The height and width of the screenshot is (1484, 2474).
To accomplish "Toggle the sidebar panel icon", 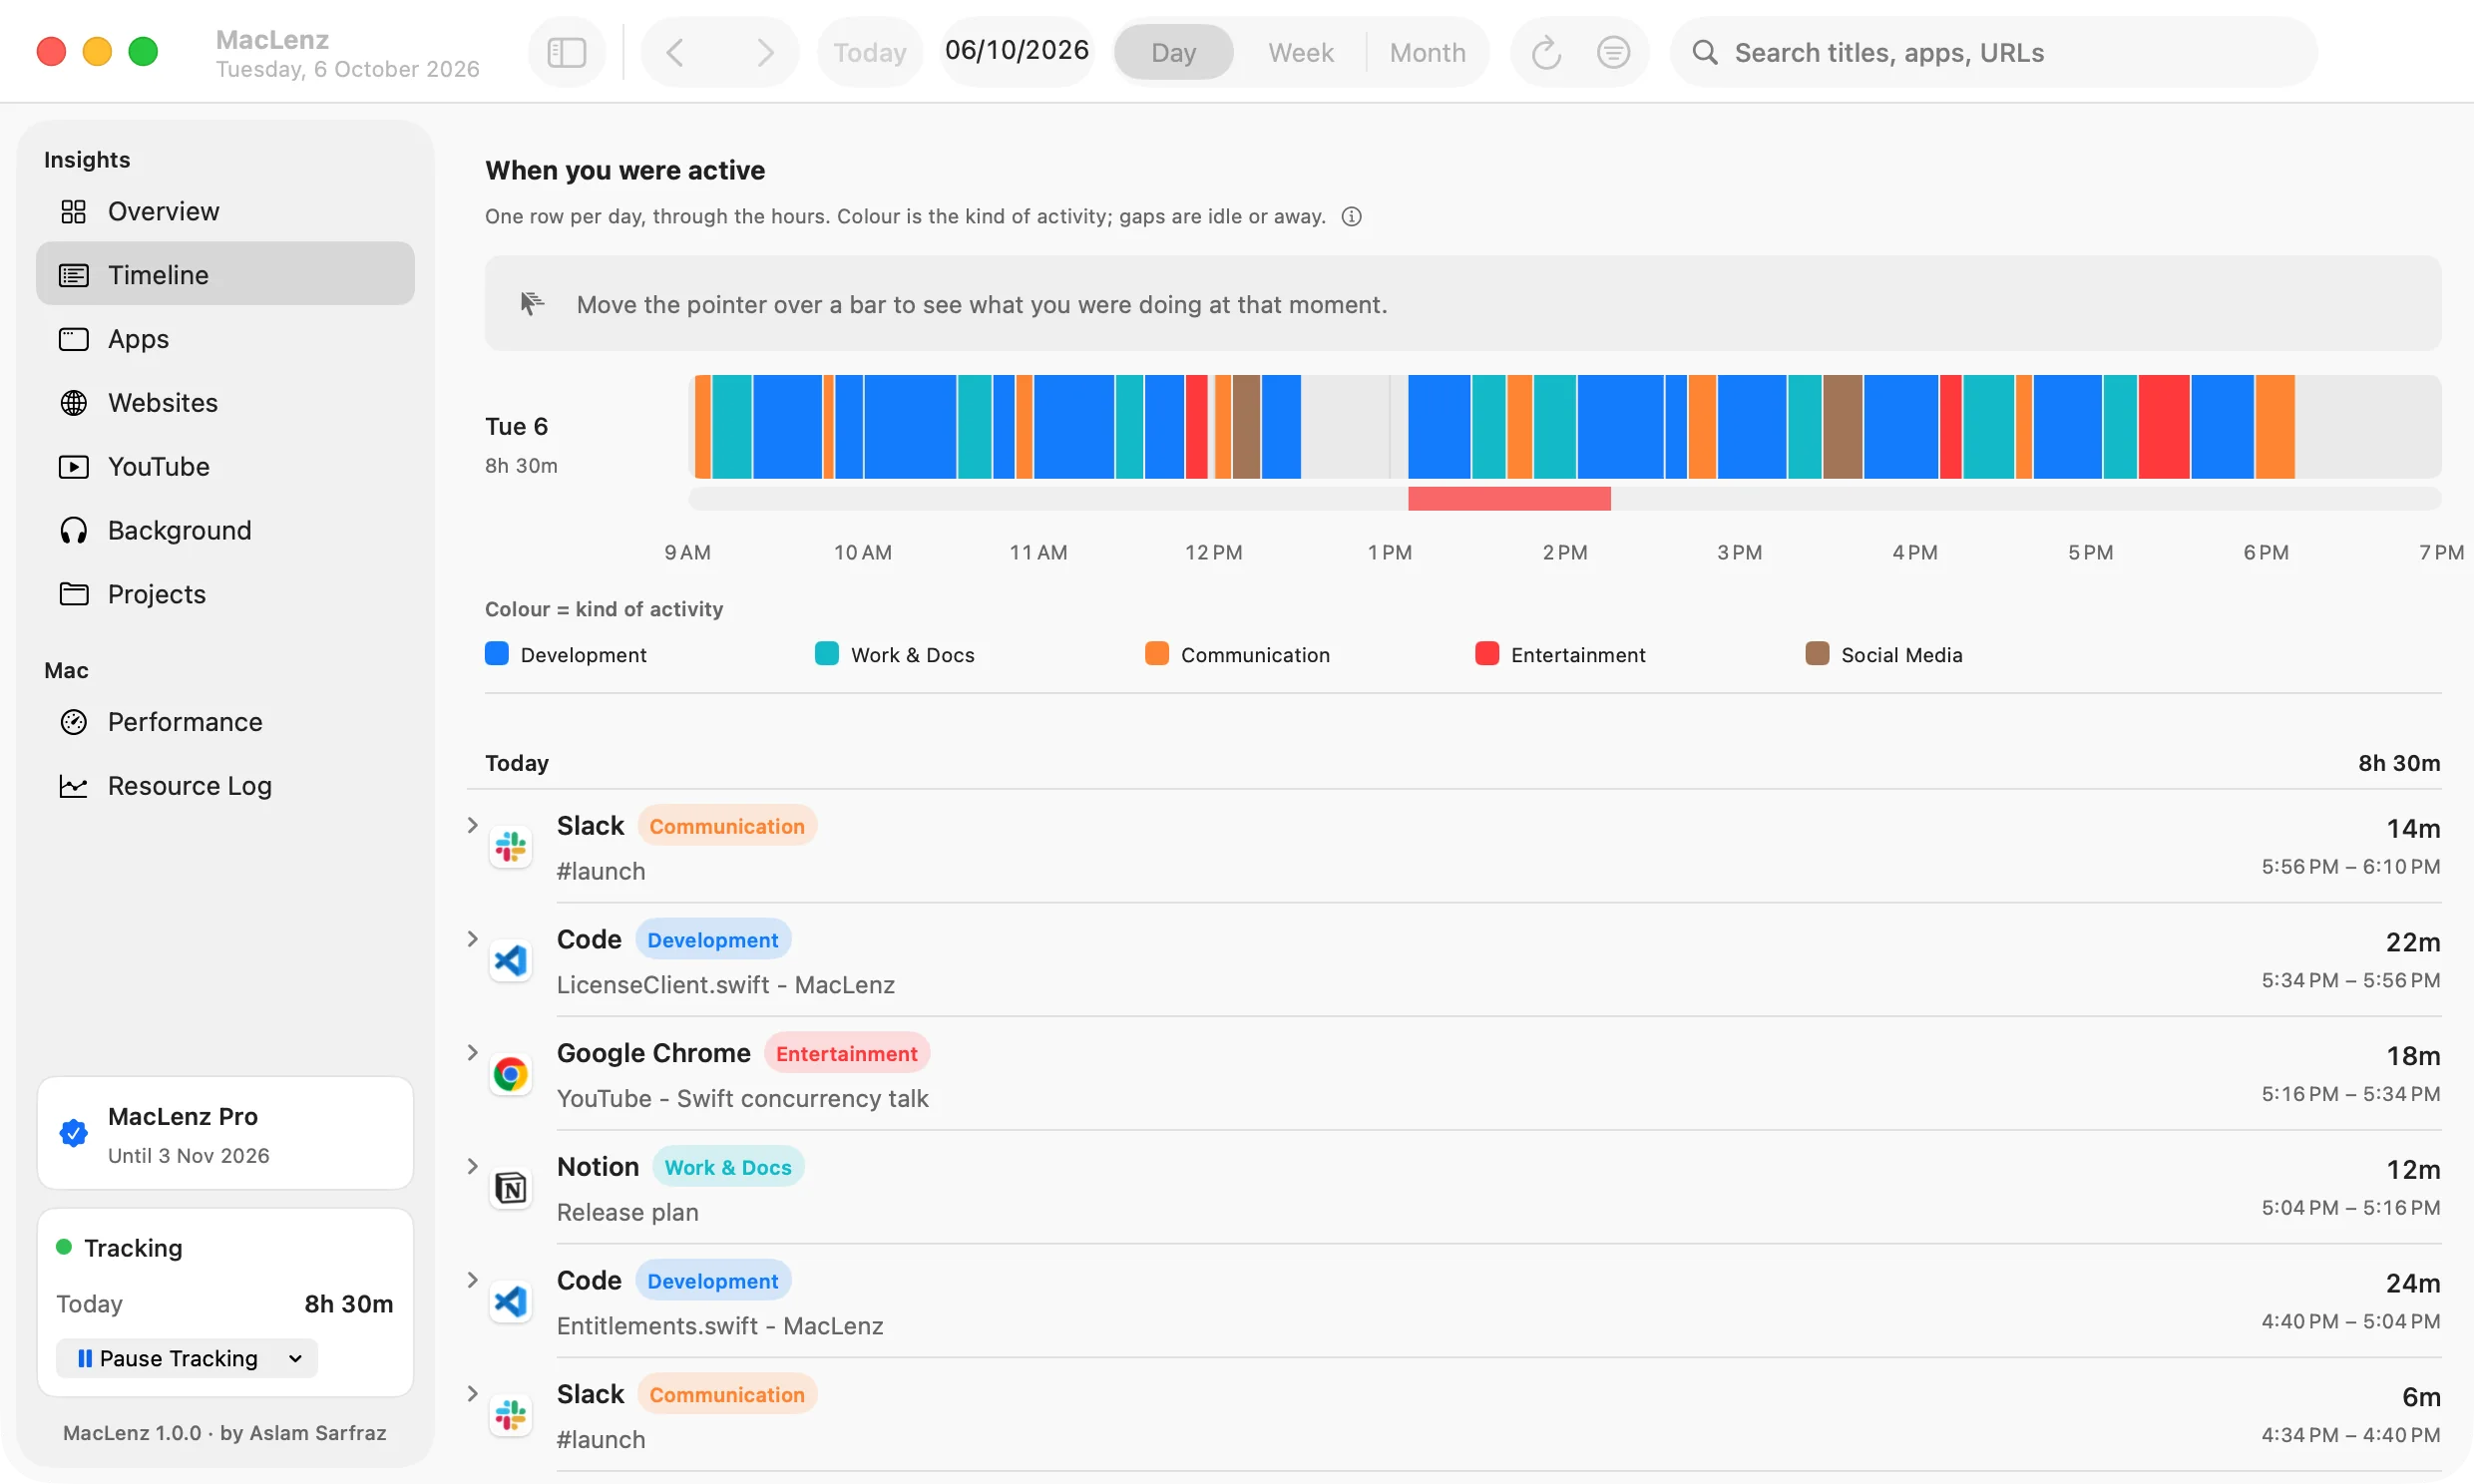I will (x=566, y=52).
